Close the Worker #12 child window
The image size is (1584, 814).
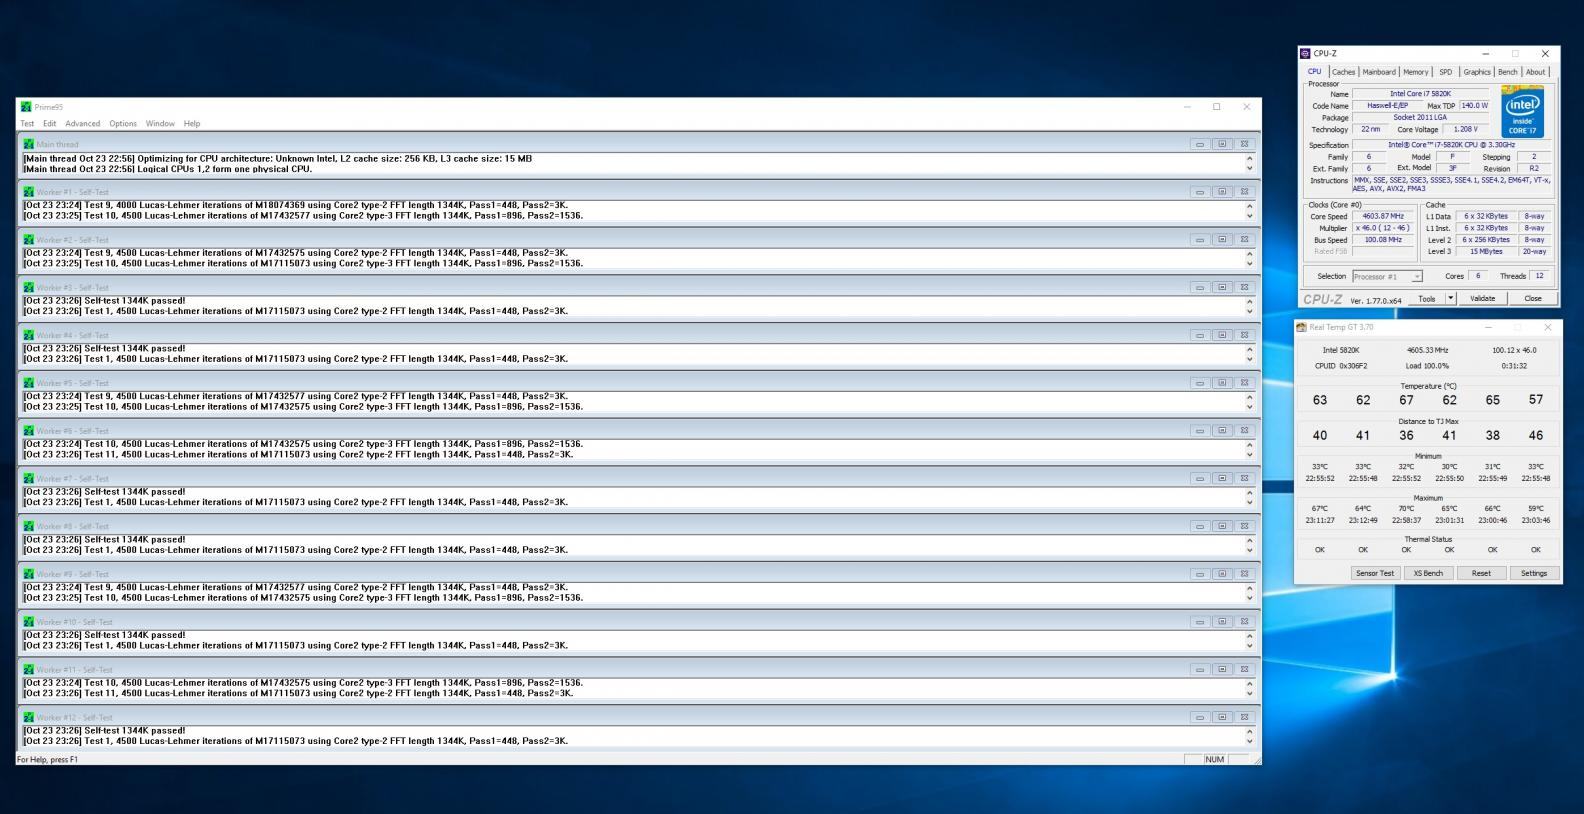(1245, 717)
